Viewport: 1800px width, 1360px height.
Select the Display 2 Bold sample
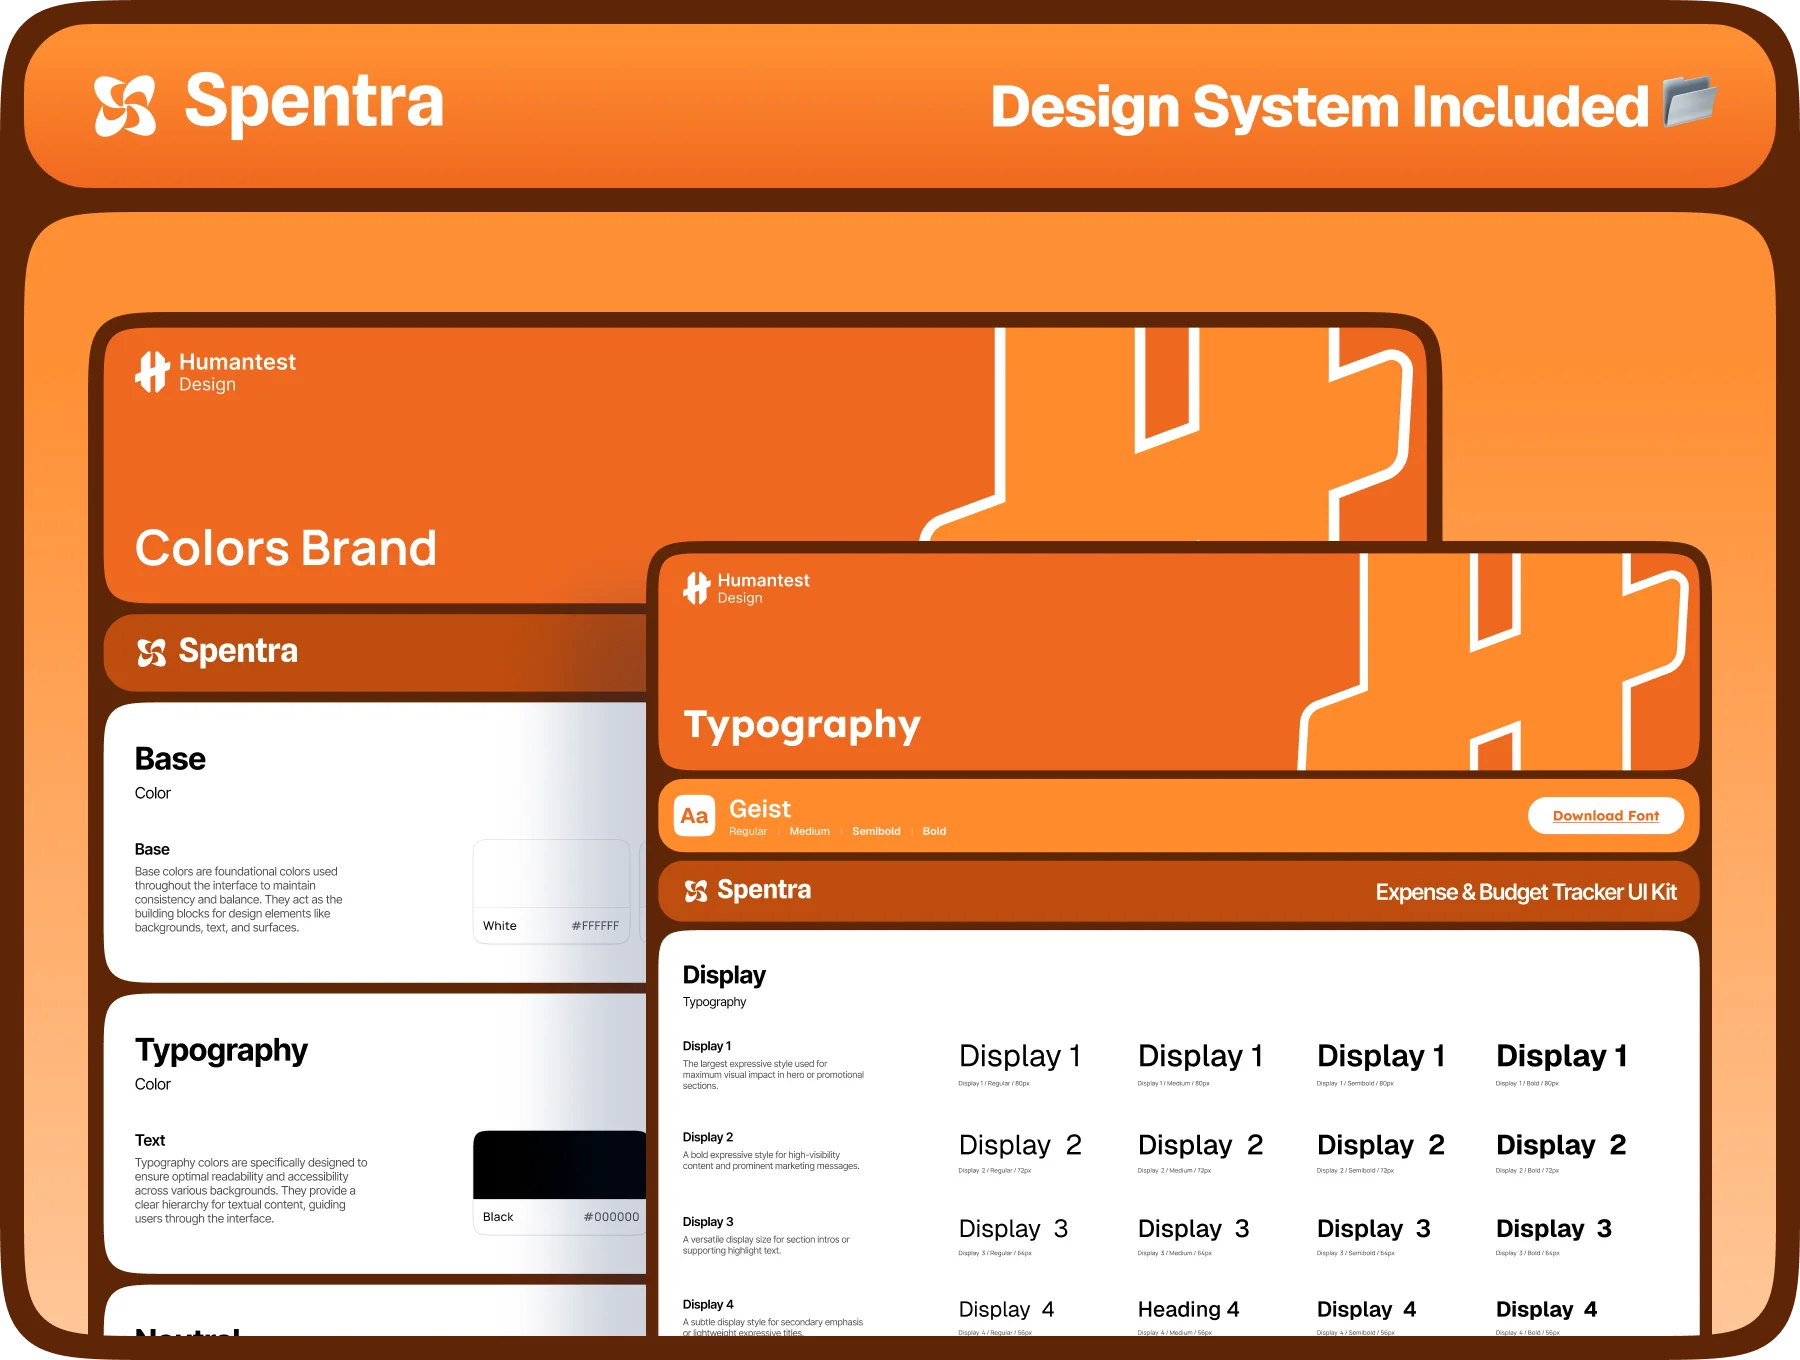click(1561, 1145)
